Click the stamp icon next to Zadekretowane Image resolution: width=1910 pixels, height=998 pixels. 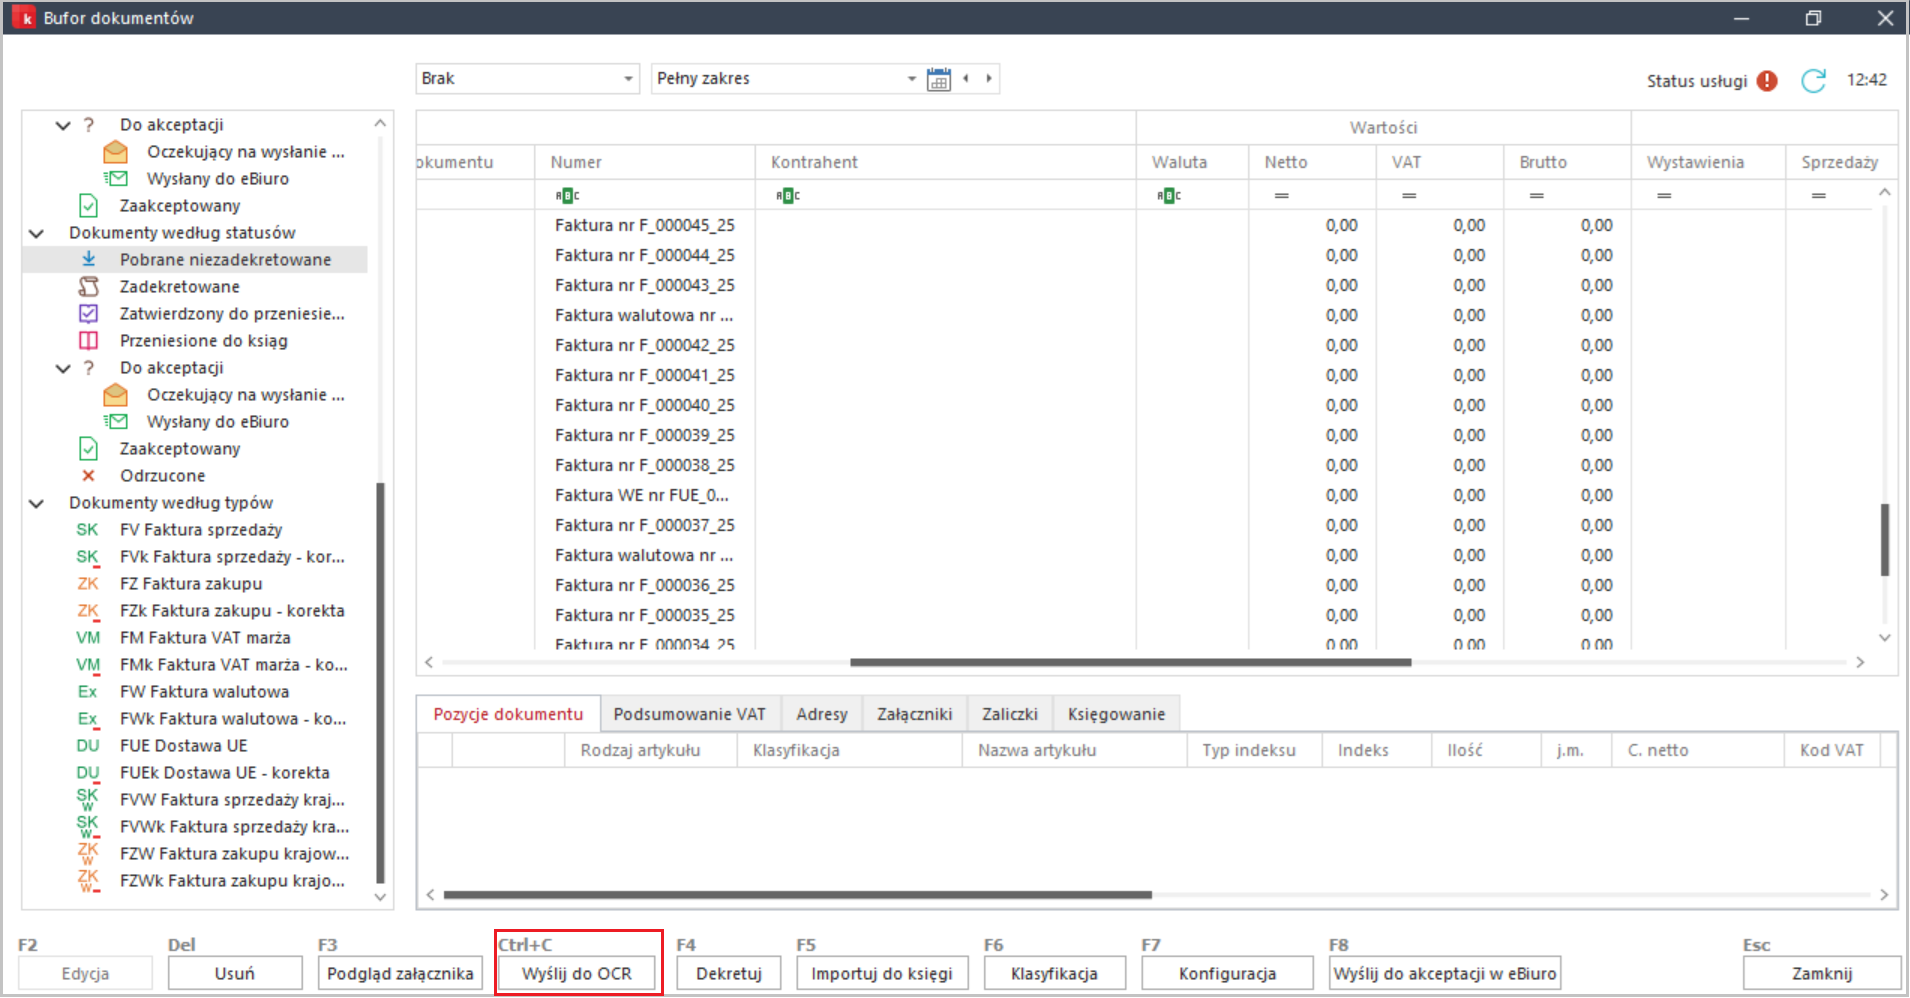tap(89, 286)
